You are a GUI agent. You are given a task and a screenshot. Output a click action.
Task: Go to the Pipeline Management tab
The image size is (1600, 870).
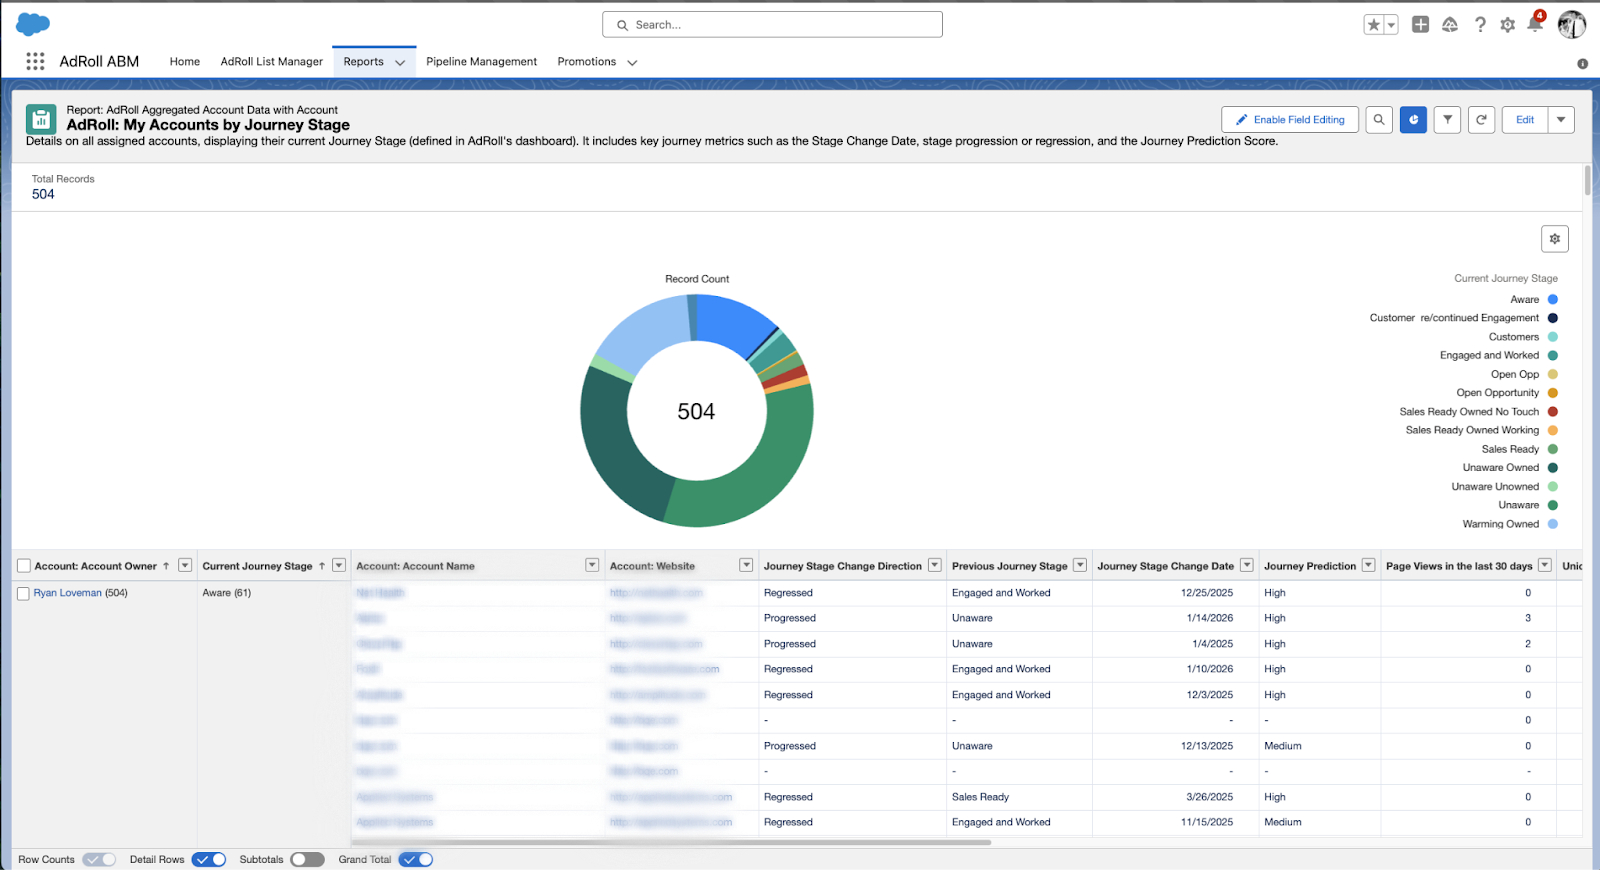tap(481, 62)
